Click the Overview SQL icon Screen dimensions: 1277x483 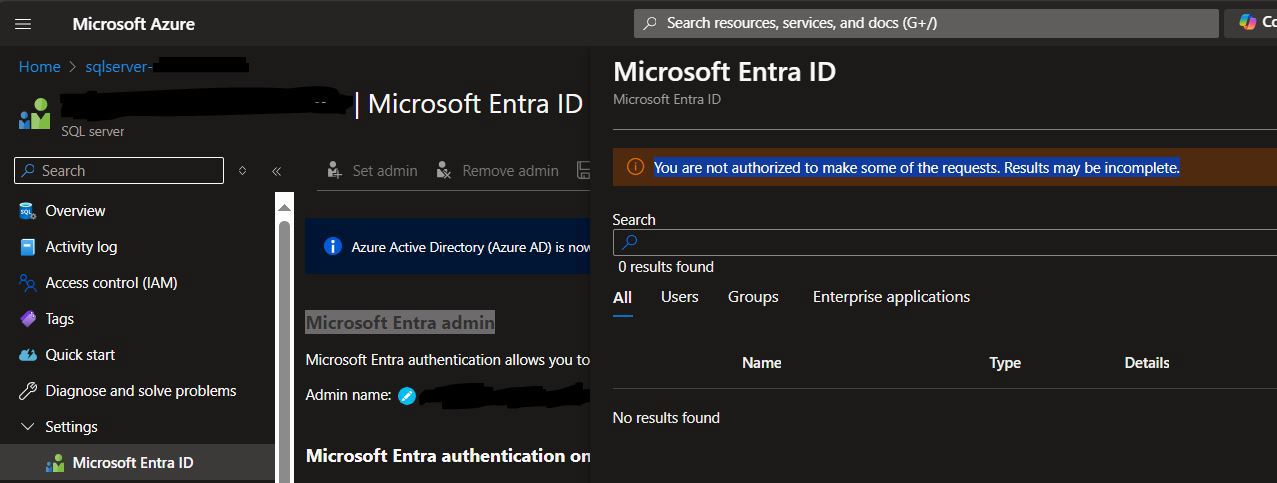[x=28, y=211]
